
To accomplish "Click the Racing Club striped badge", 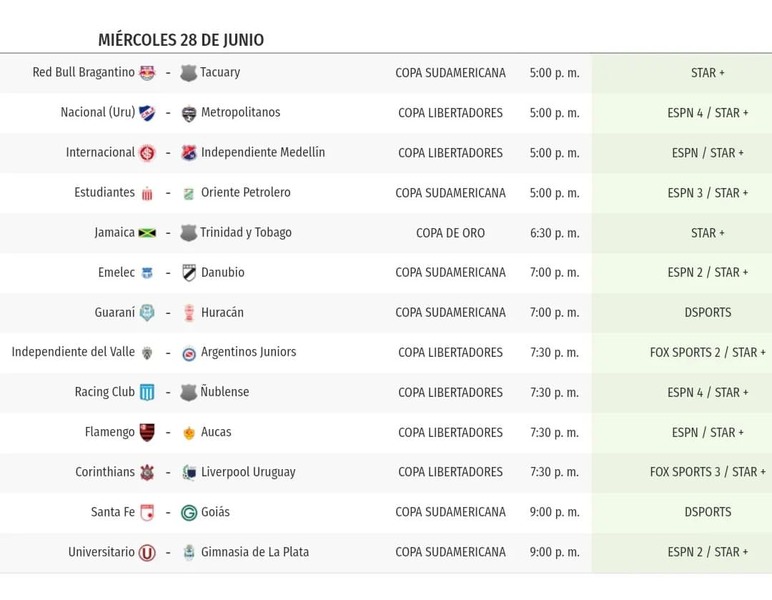I will (x=147, y=392).
